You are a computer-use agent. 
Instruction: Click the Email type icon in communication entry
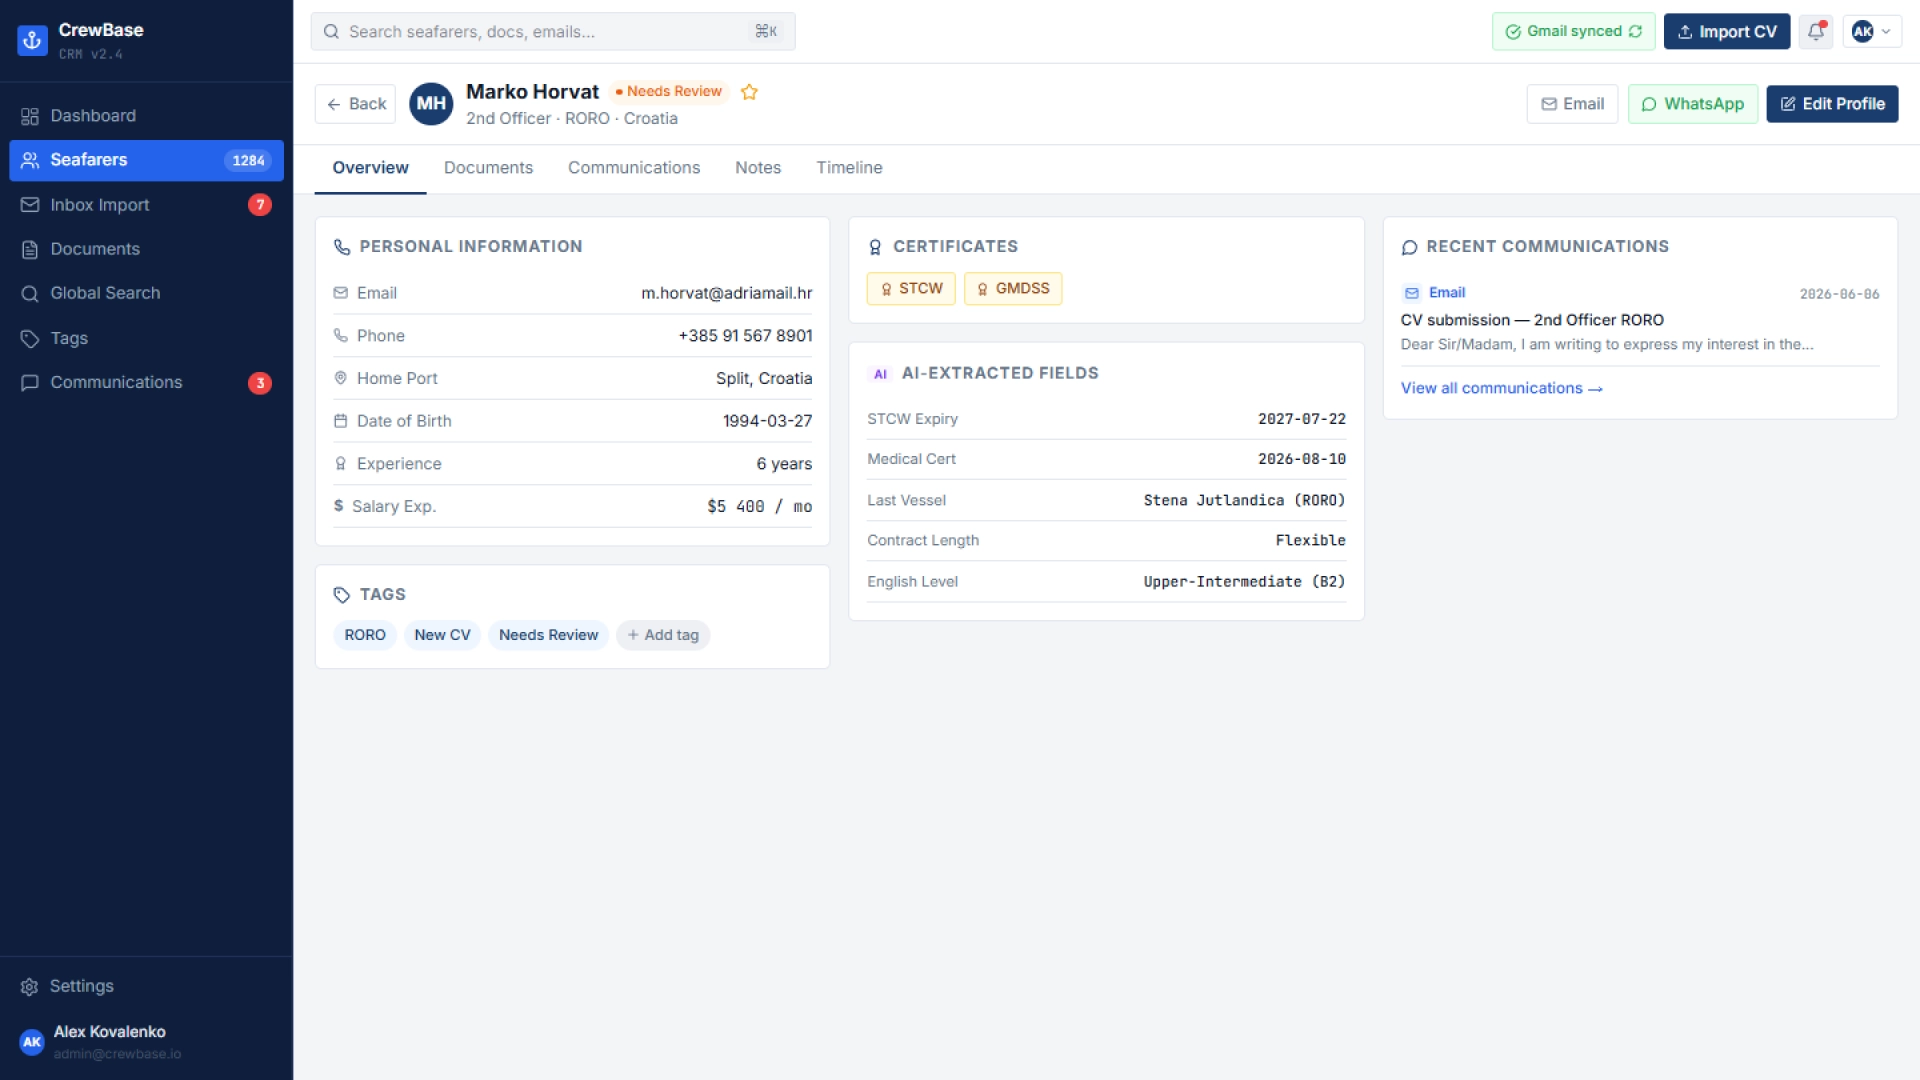pyautogui.click(x=1411, y=293)
